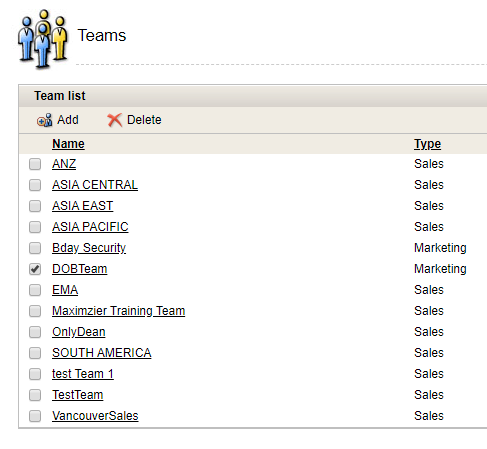Uncheck the DOBTeam checkbox
The height and width of the screenshot is (449, 487).
pos(35,269)
